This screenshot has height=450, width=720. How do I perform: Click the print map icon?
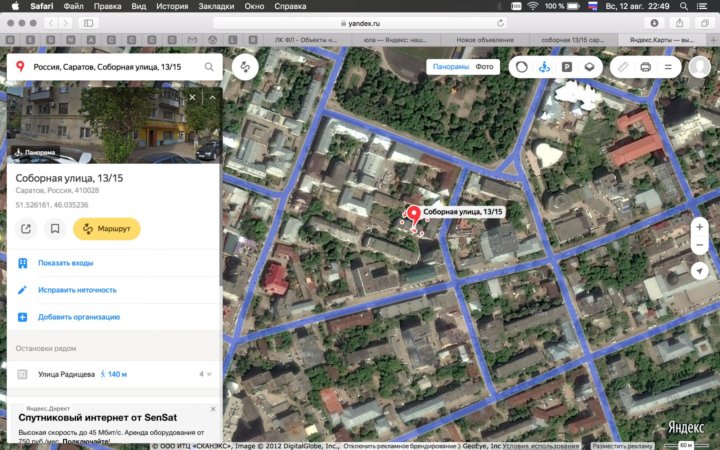645,67
